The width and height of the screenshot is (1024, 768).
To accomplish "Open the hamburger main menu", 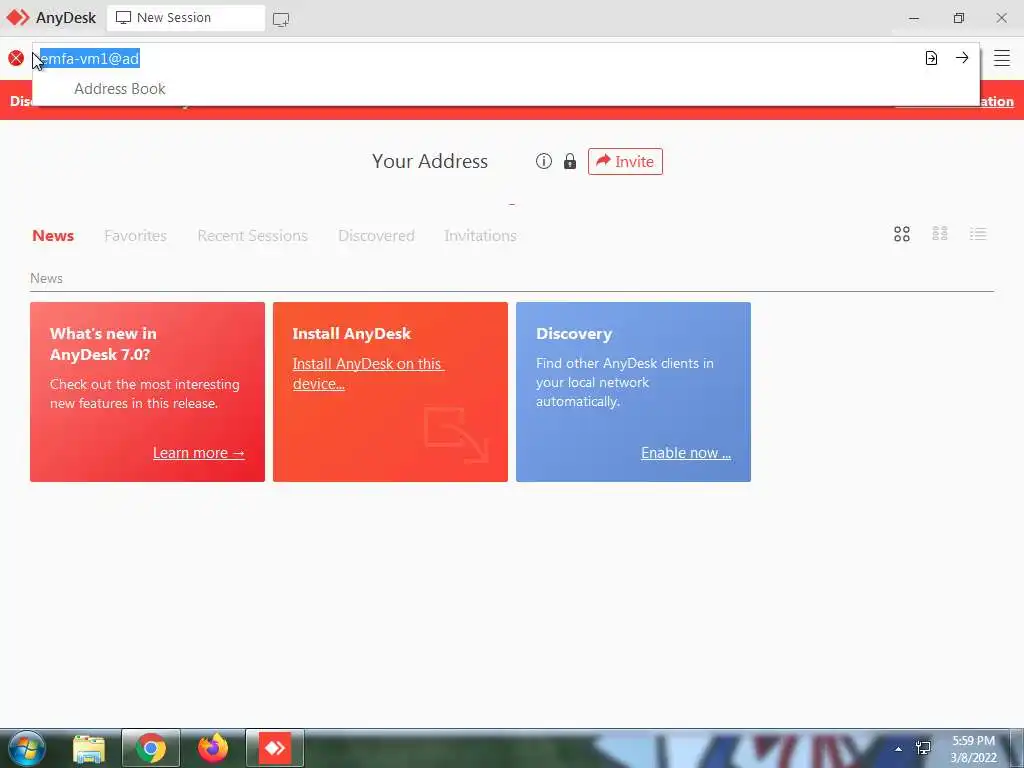I will (x=1002, y=58).
